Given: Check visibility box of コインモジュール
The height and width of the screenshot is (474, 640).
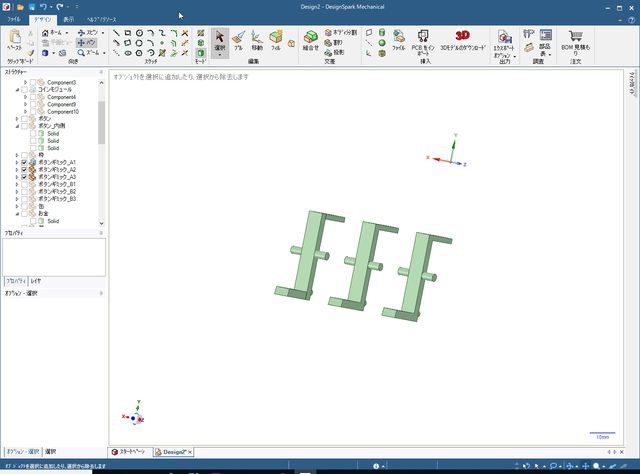Looking at the screenshot, I should pyautogui.click(x=24, y=90).
